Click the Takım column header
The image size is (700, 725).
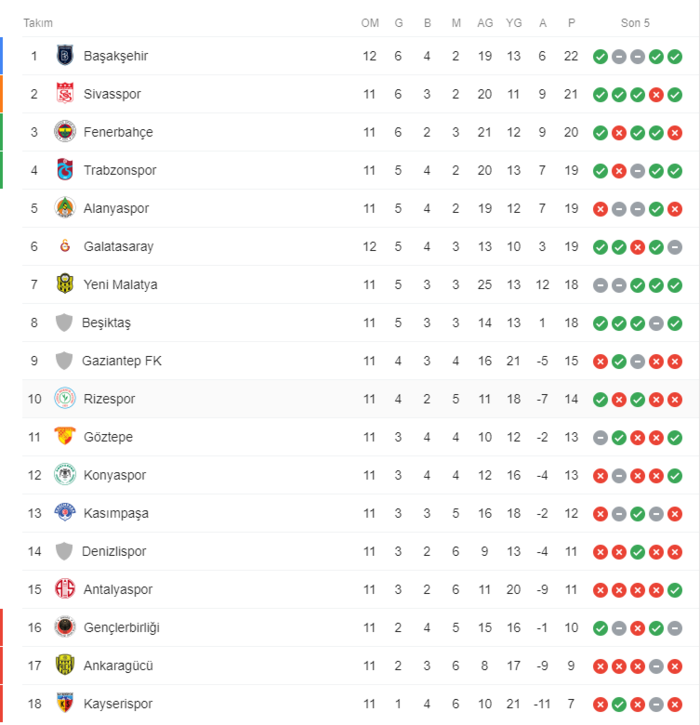pos(38,23)
